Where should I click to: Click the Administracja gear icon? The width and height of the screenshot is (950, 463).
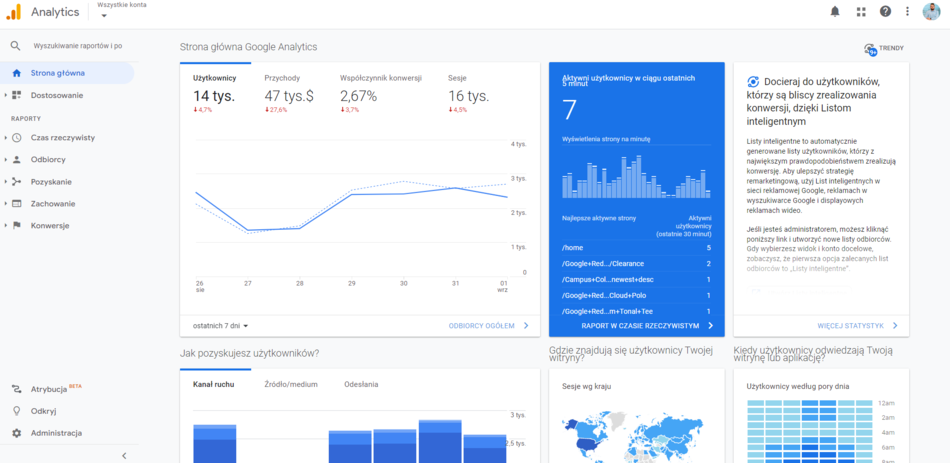click(16, 433)
